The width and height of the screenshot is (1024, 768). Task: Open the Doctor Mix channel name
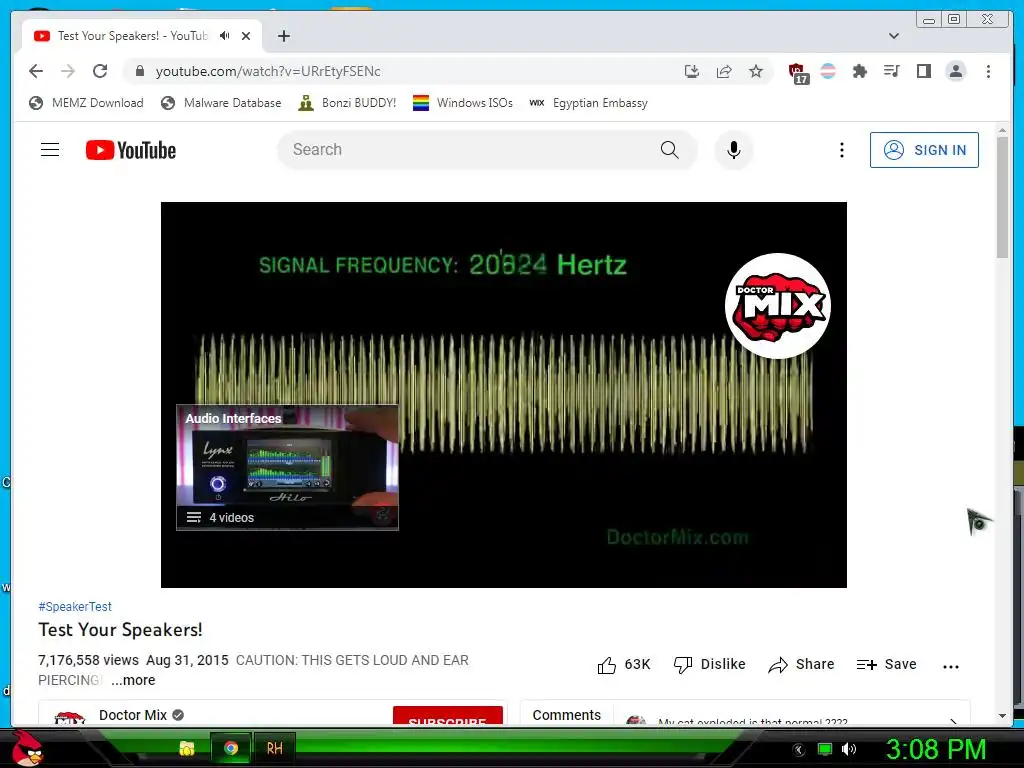[x=133, y=715]
